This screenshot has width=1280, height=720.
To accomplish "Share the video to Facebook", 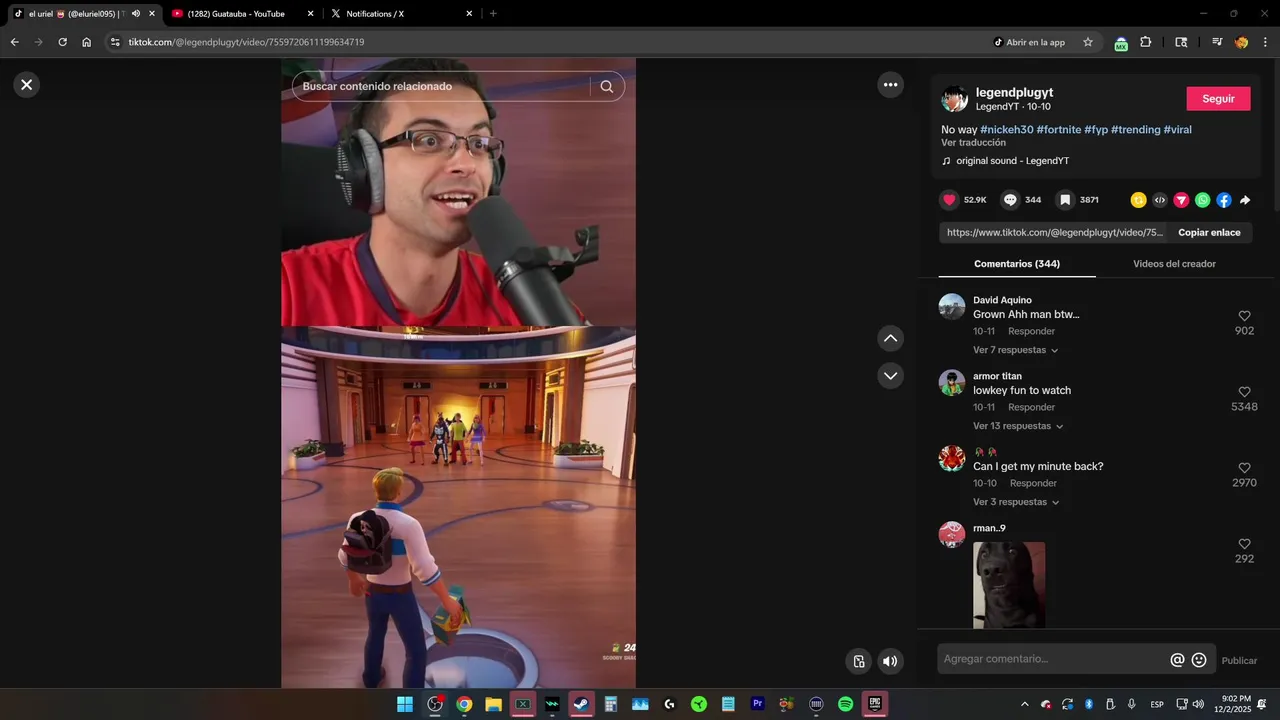I will [1224, 200].
